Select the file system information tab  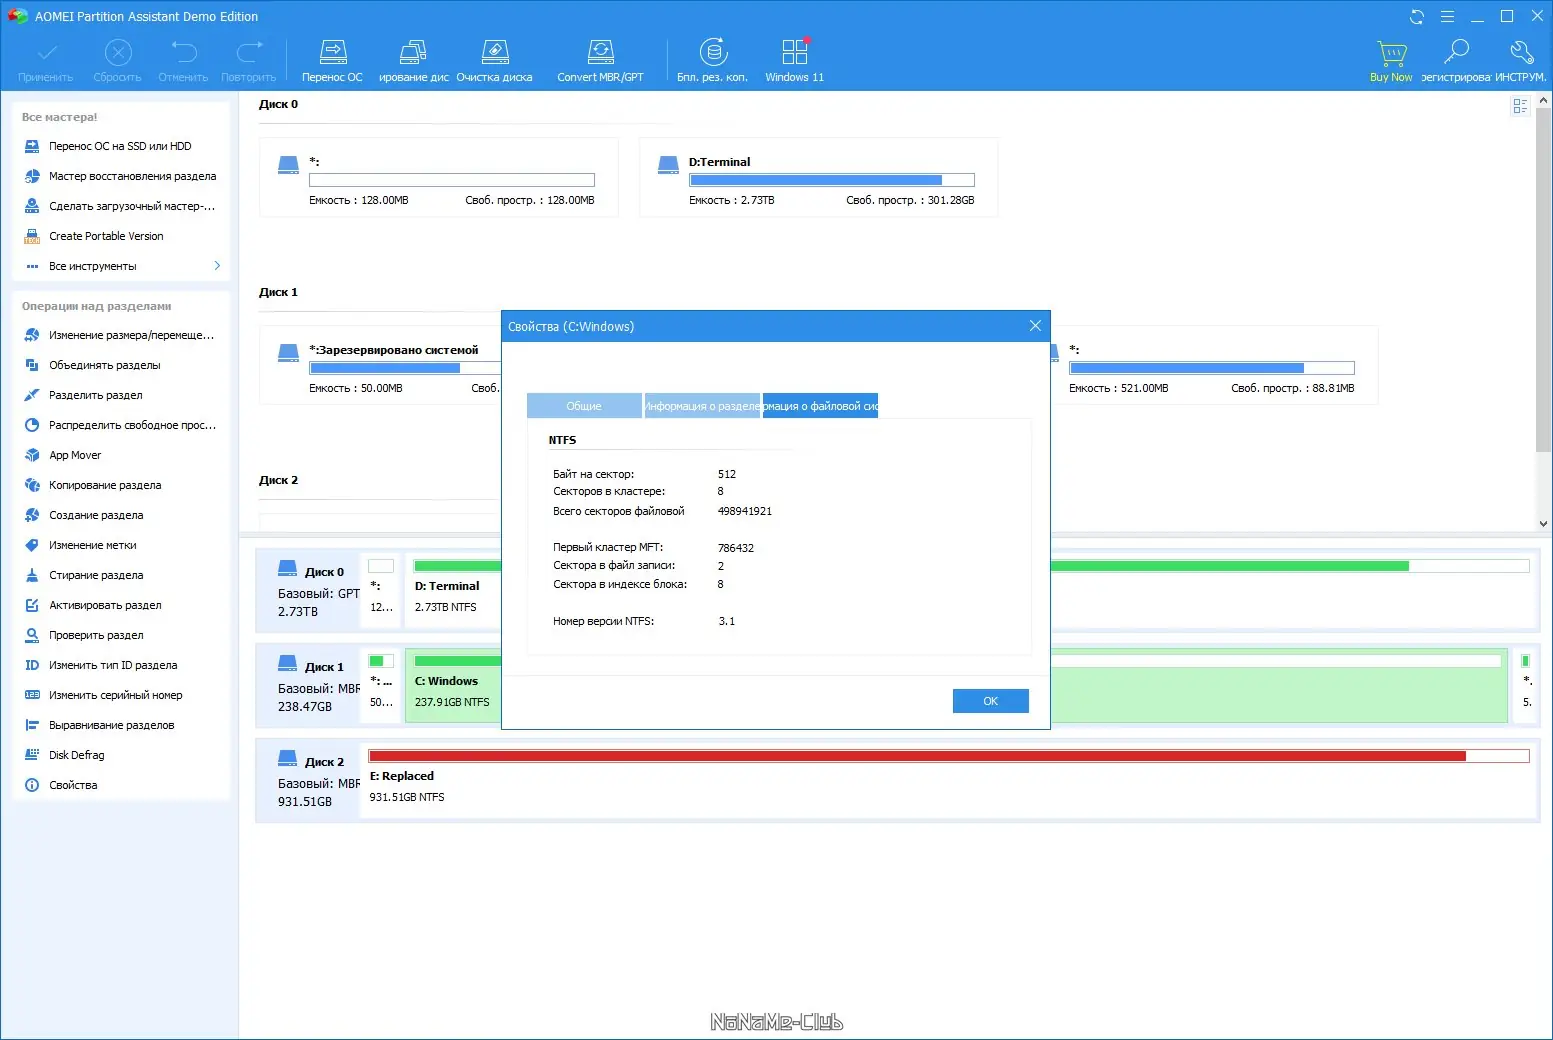[x=820, y=406]
